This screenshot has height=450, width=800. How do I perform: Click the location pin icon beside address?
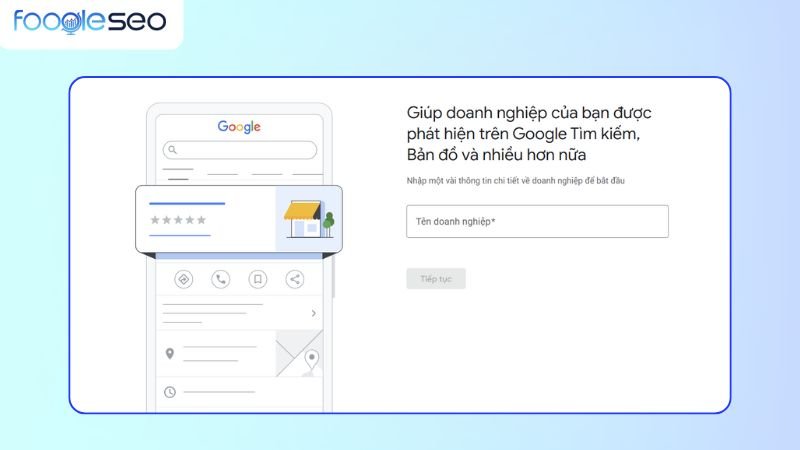pyautogui.click(x=170, y=354)
